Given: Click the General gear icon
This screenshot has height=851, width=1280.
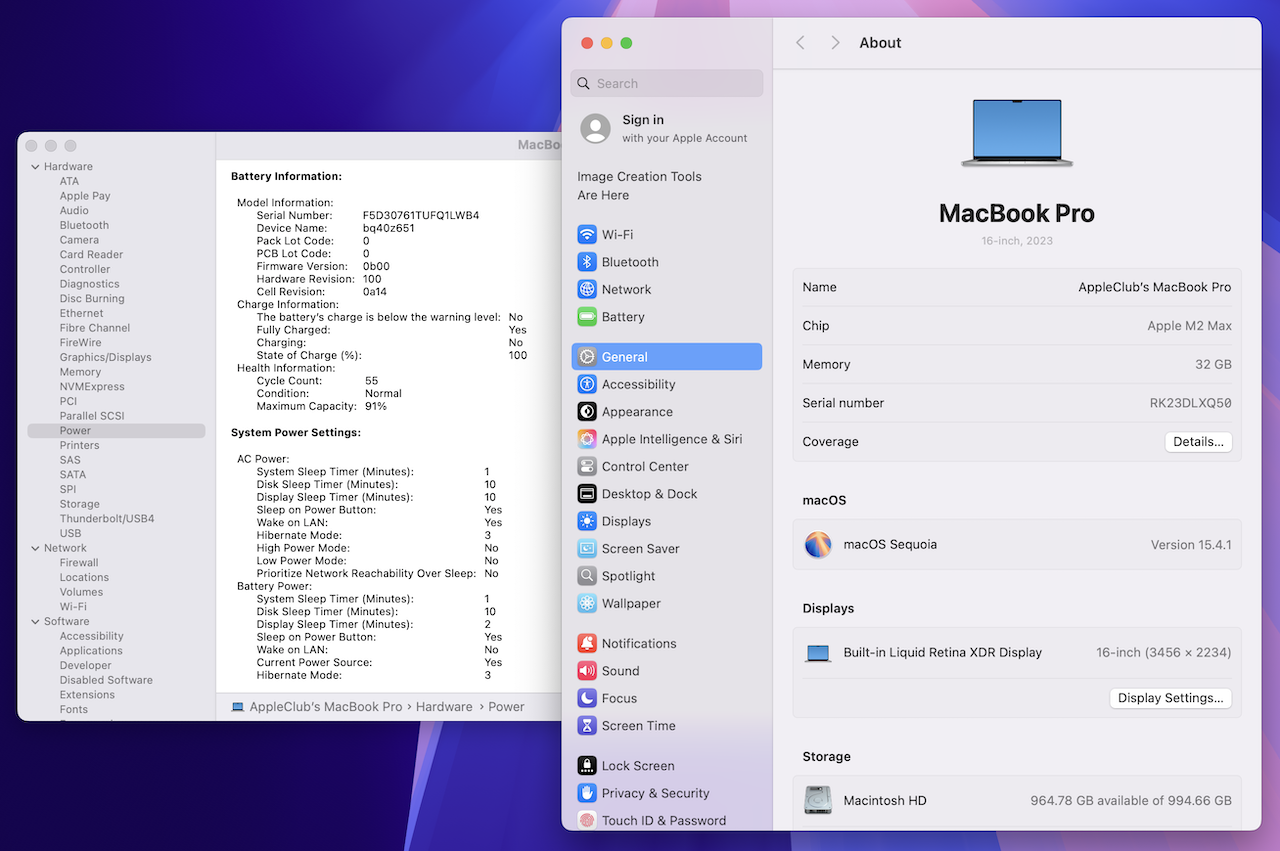Looking at the screenshot, I should click(587, 357).
